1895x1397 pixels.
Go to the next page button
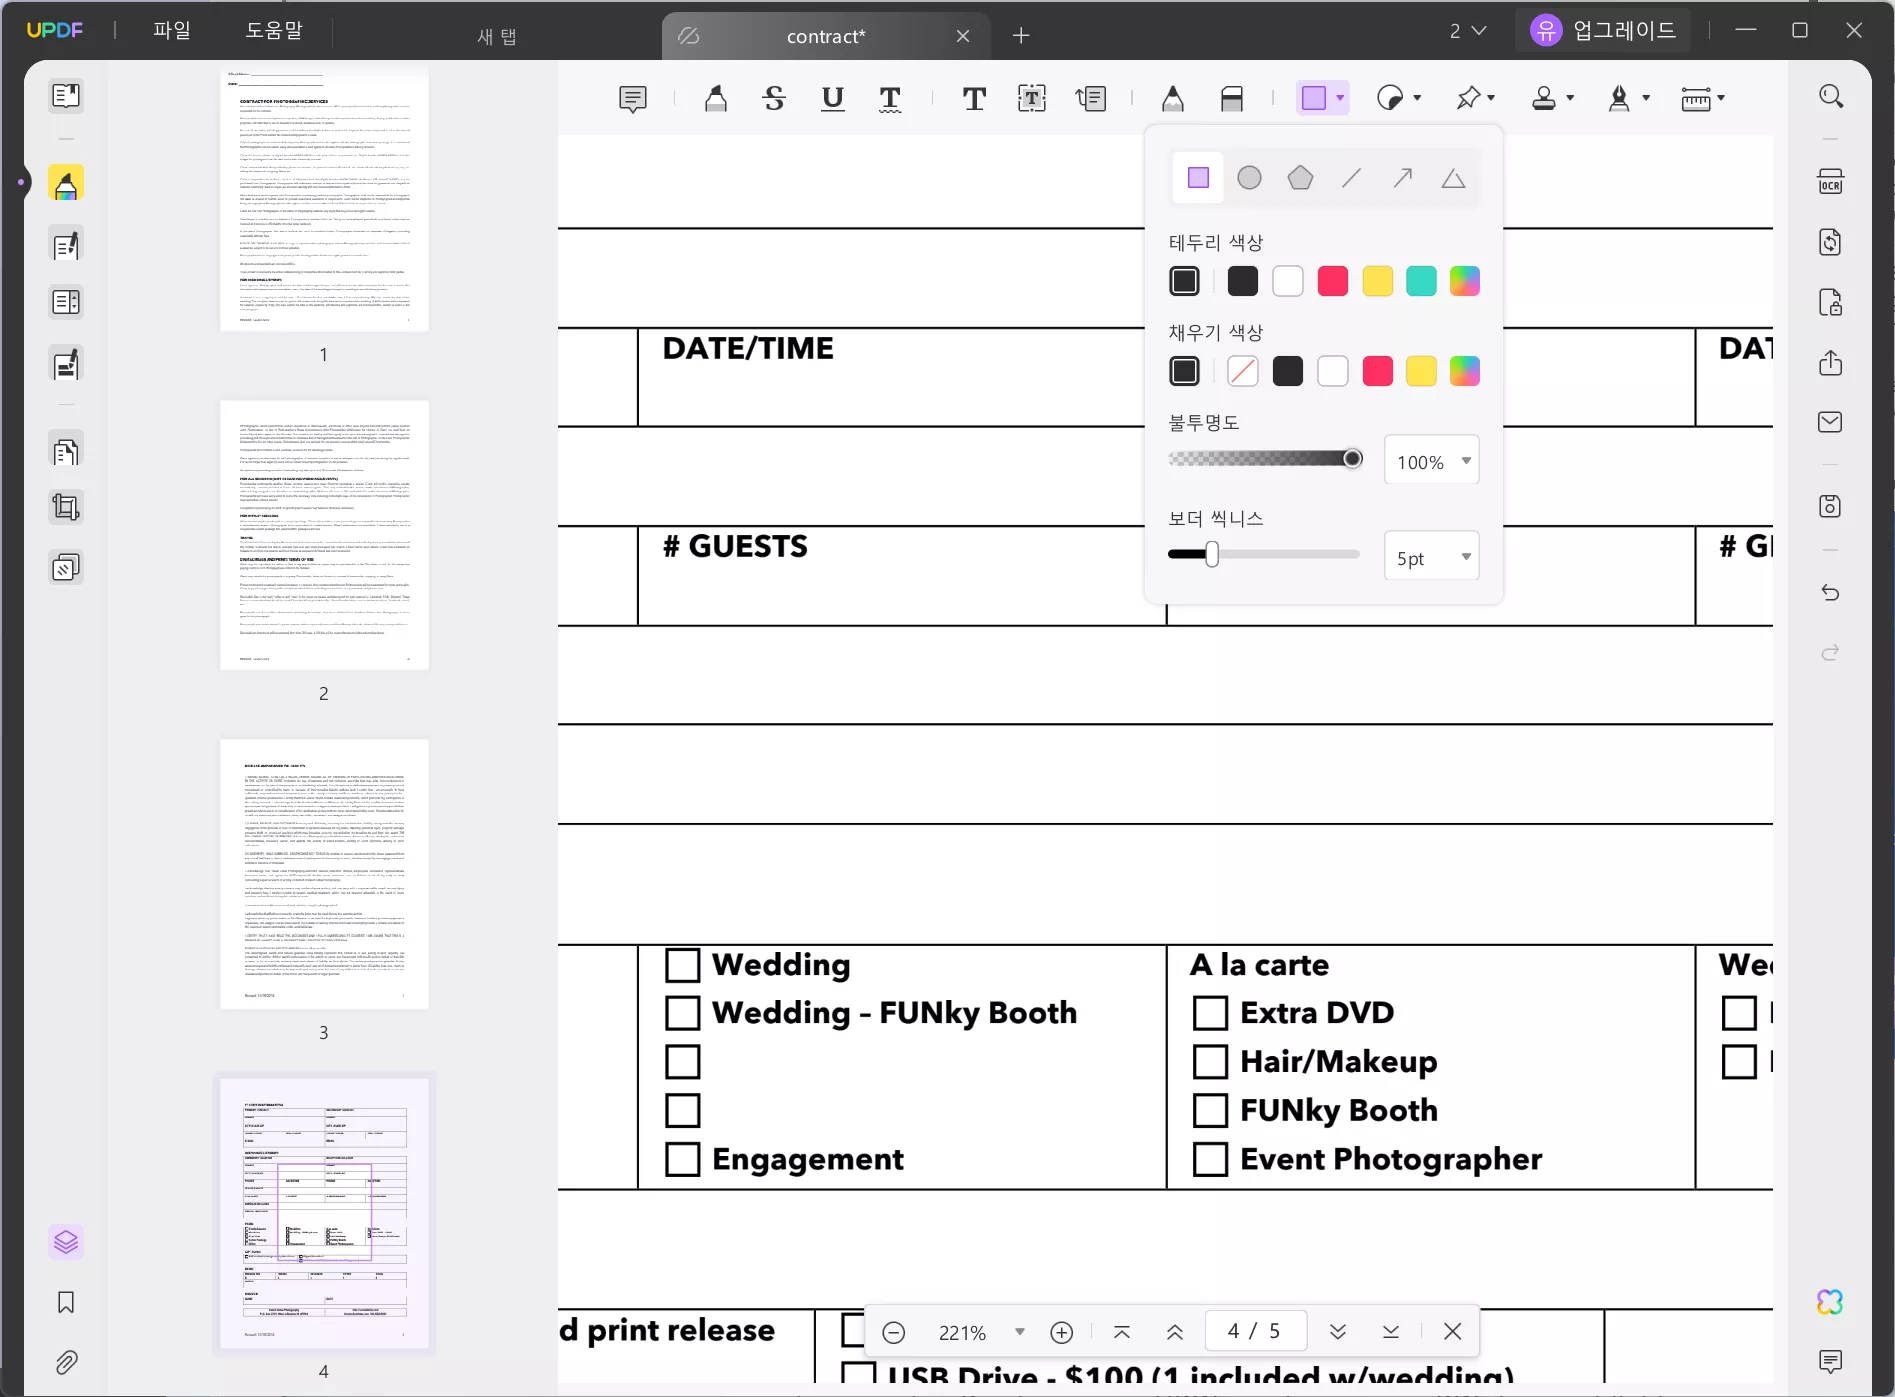(x=1338, y=1332)
